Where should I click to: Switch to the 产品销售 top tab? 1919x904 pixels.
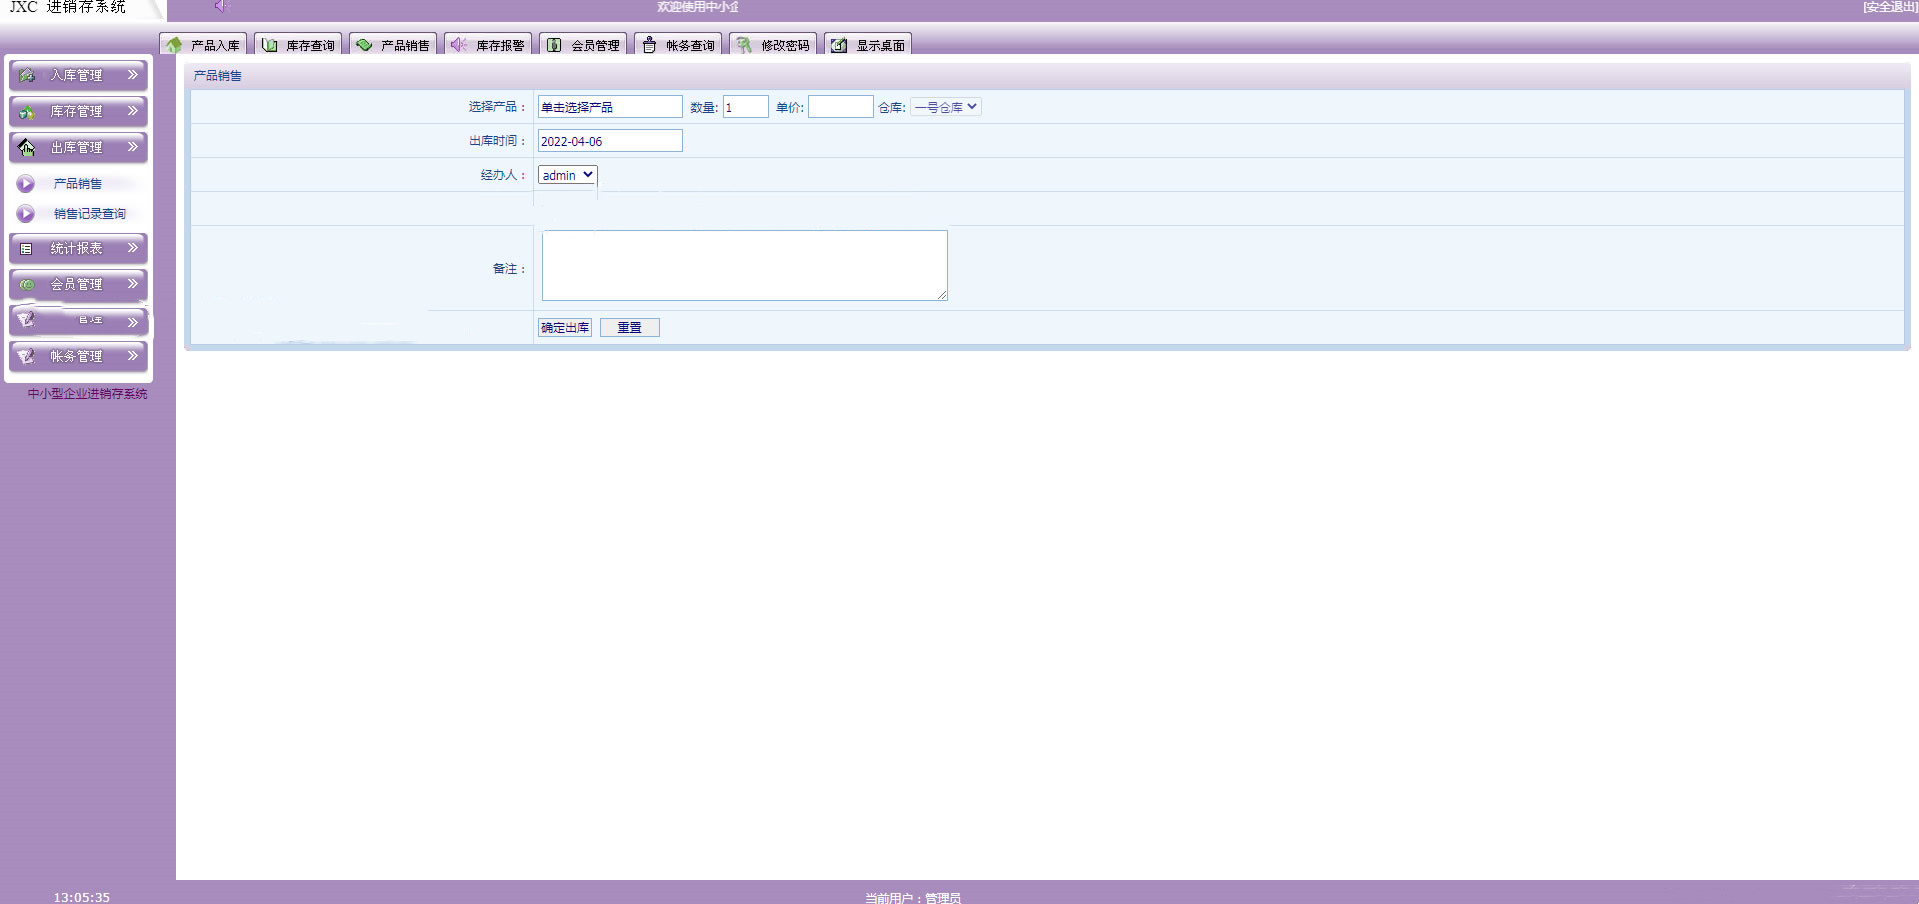click(x=393, y=45)
